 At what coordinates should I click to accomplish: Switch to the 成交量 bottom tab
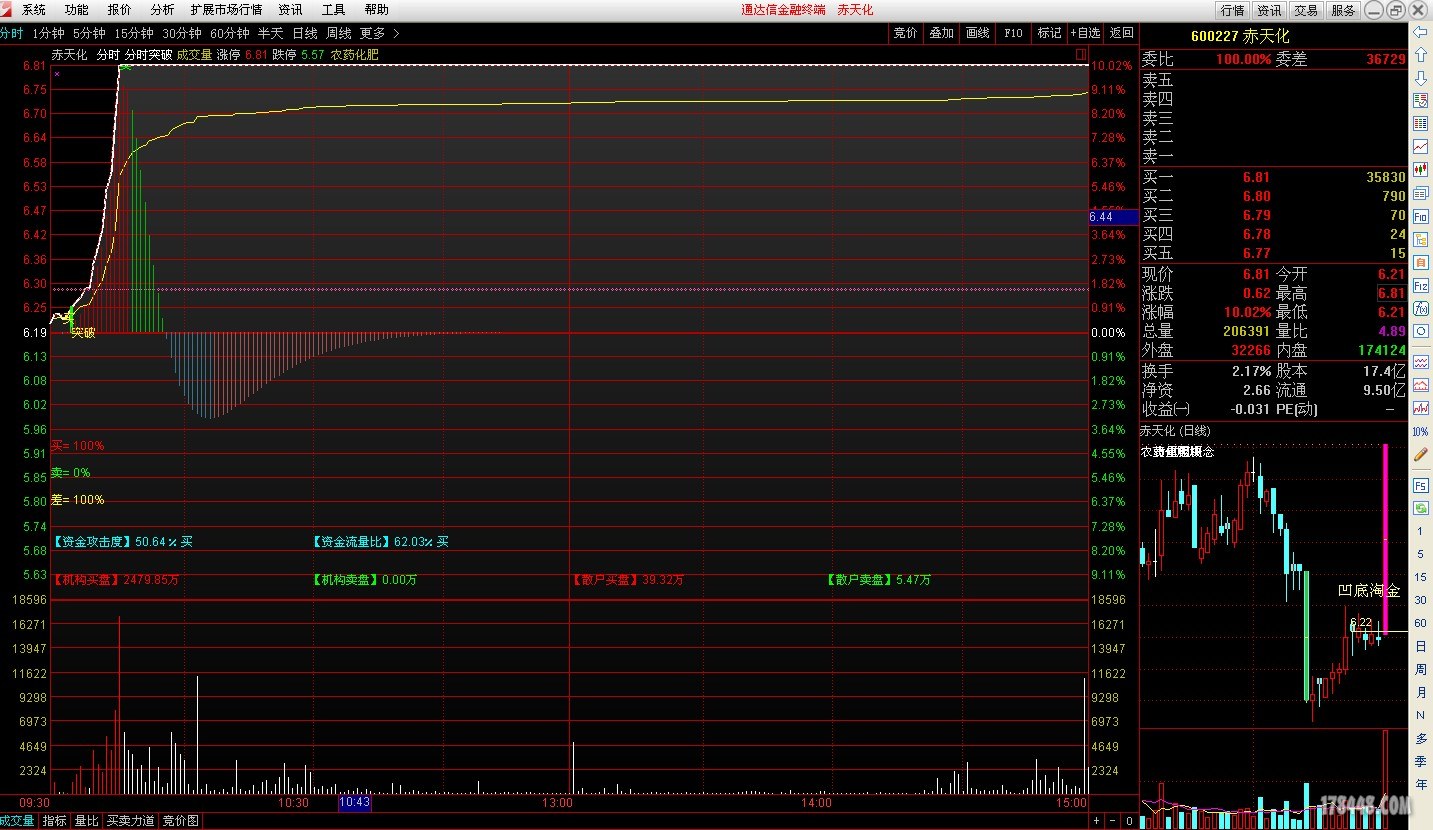point(17,821)
